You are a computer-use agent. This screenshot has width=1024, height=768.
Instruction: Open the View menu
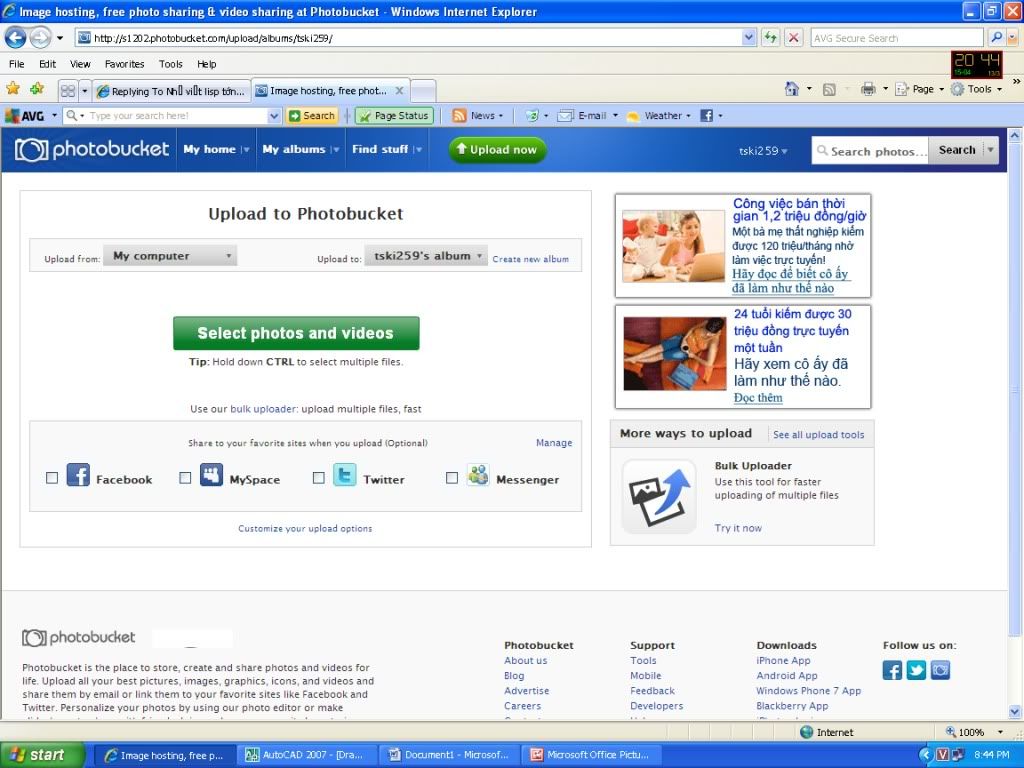tap(80, 64)
